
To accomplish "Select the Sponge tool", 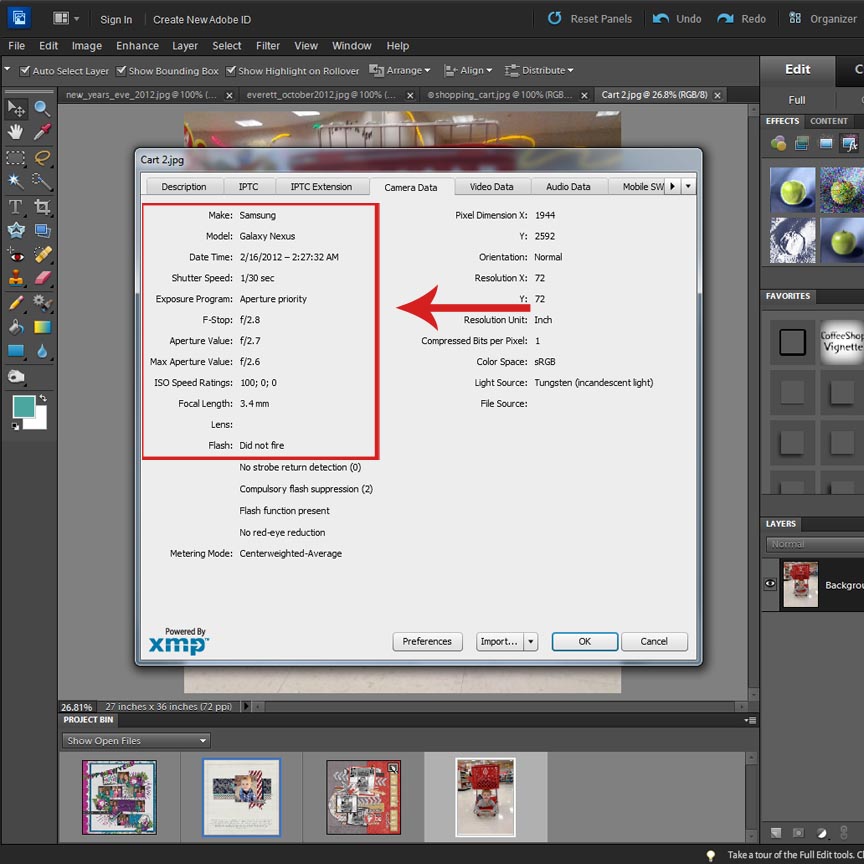I will point(16,377).
